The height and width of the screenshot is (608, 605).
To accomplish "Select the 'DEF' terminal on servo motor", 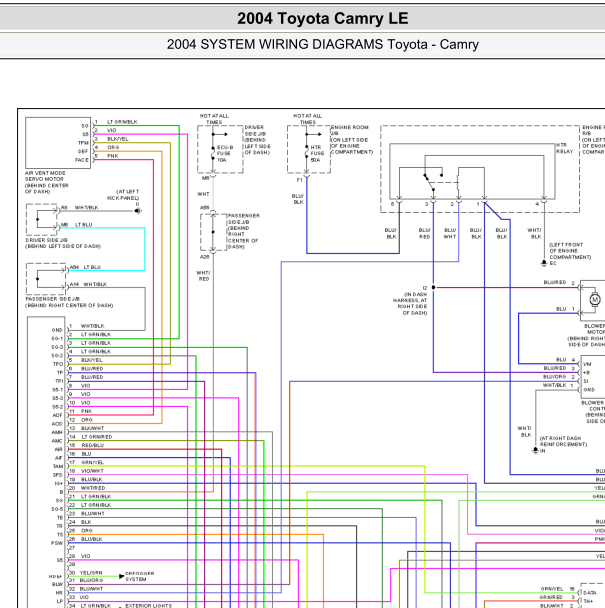I will point(83,151).
